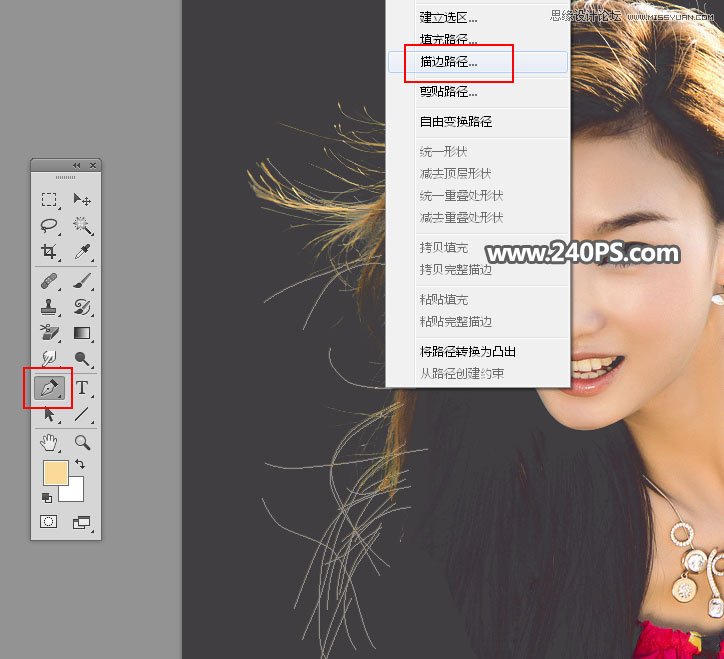Select 自由变换路径 in the context menu
Image resolution: width=724 pixels, height=659 pixels.
coord(478,121)
